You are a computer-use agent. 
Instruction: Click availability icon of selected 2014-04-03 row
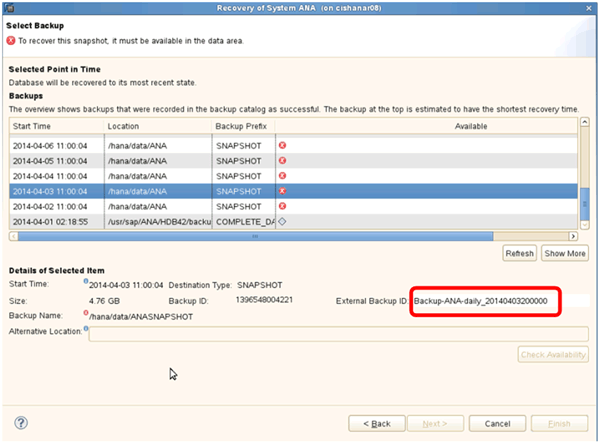[x=282, y=190]
